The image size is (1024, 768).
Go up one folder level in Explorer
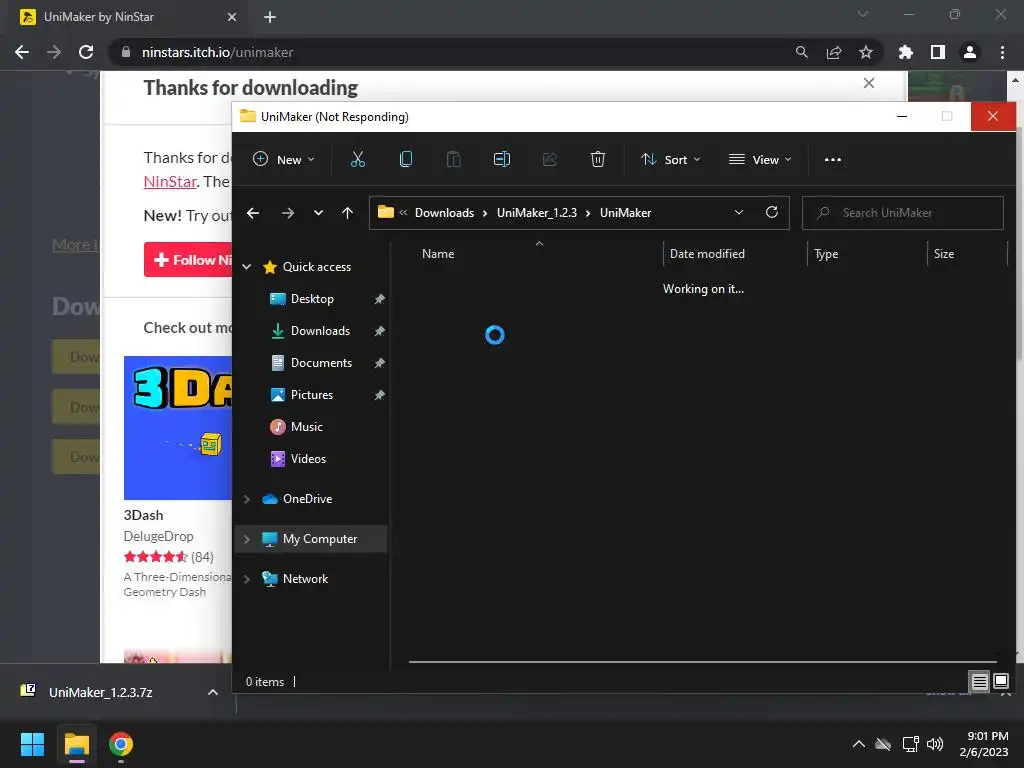click(x=347, y=213)
